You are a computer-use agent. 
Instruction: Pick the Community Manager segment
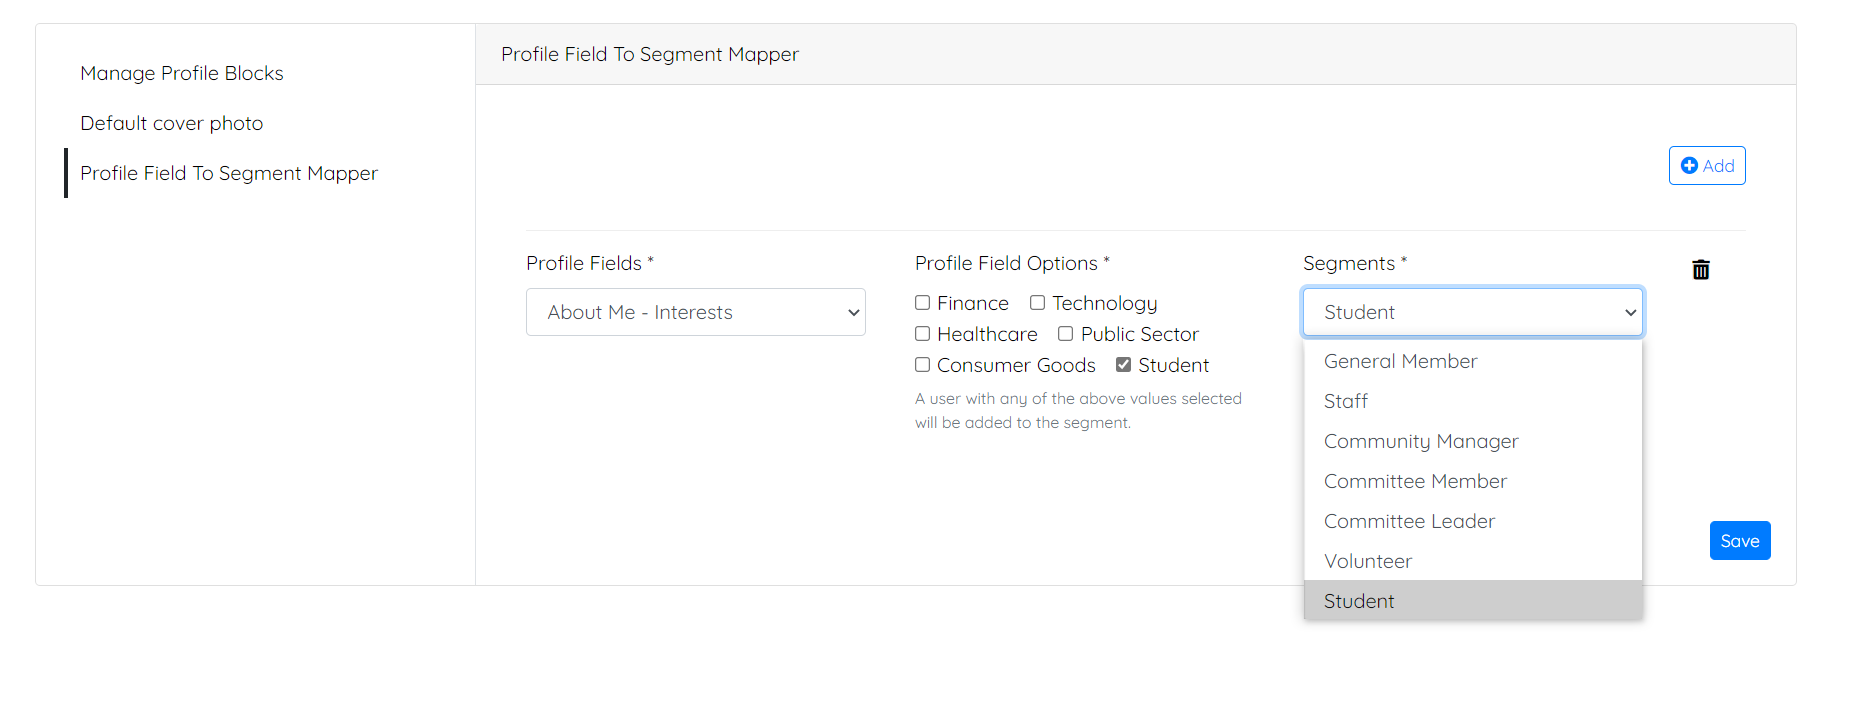(x=1473, y=441)
